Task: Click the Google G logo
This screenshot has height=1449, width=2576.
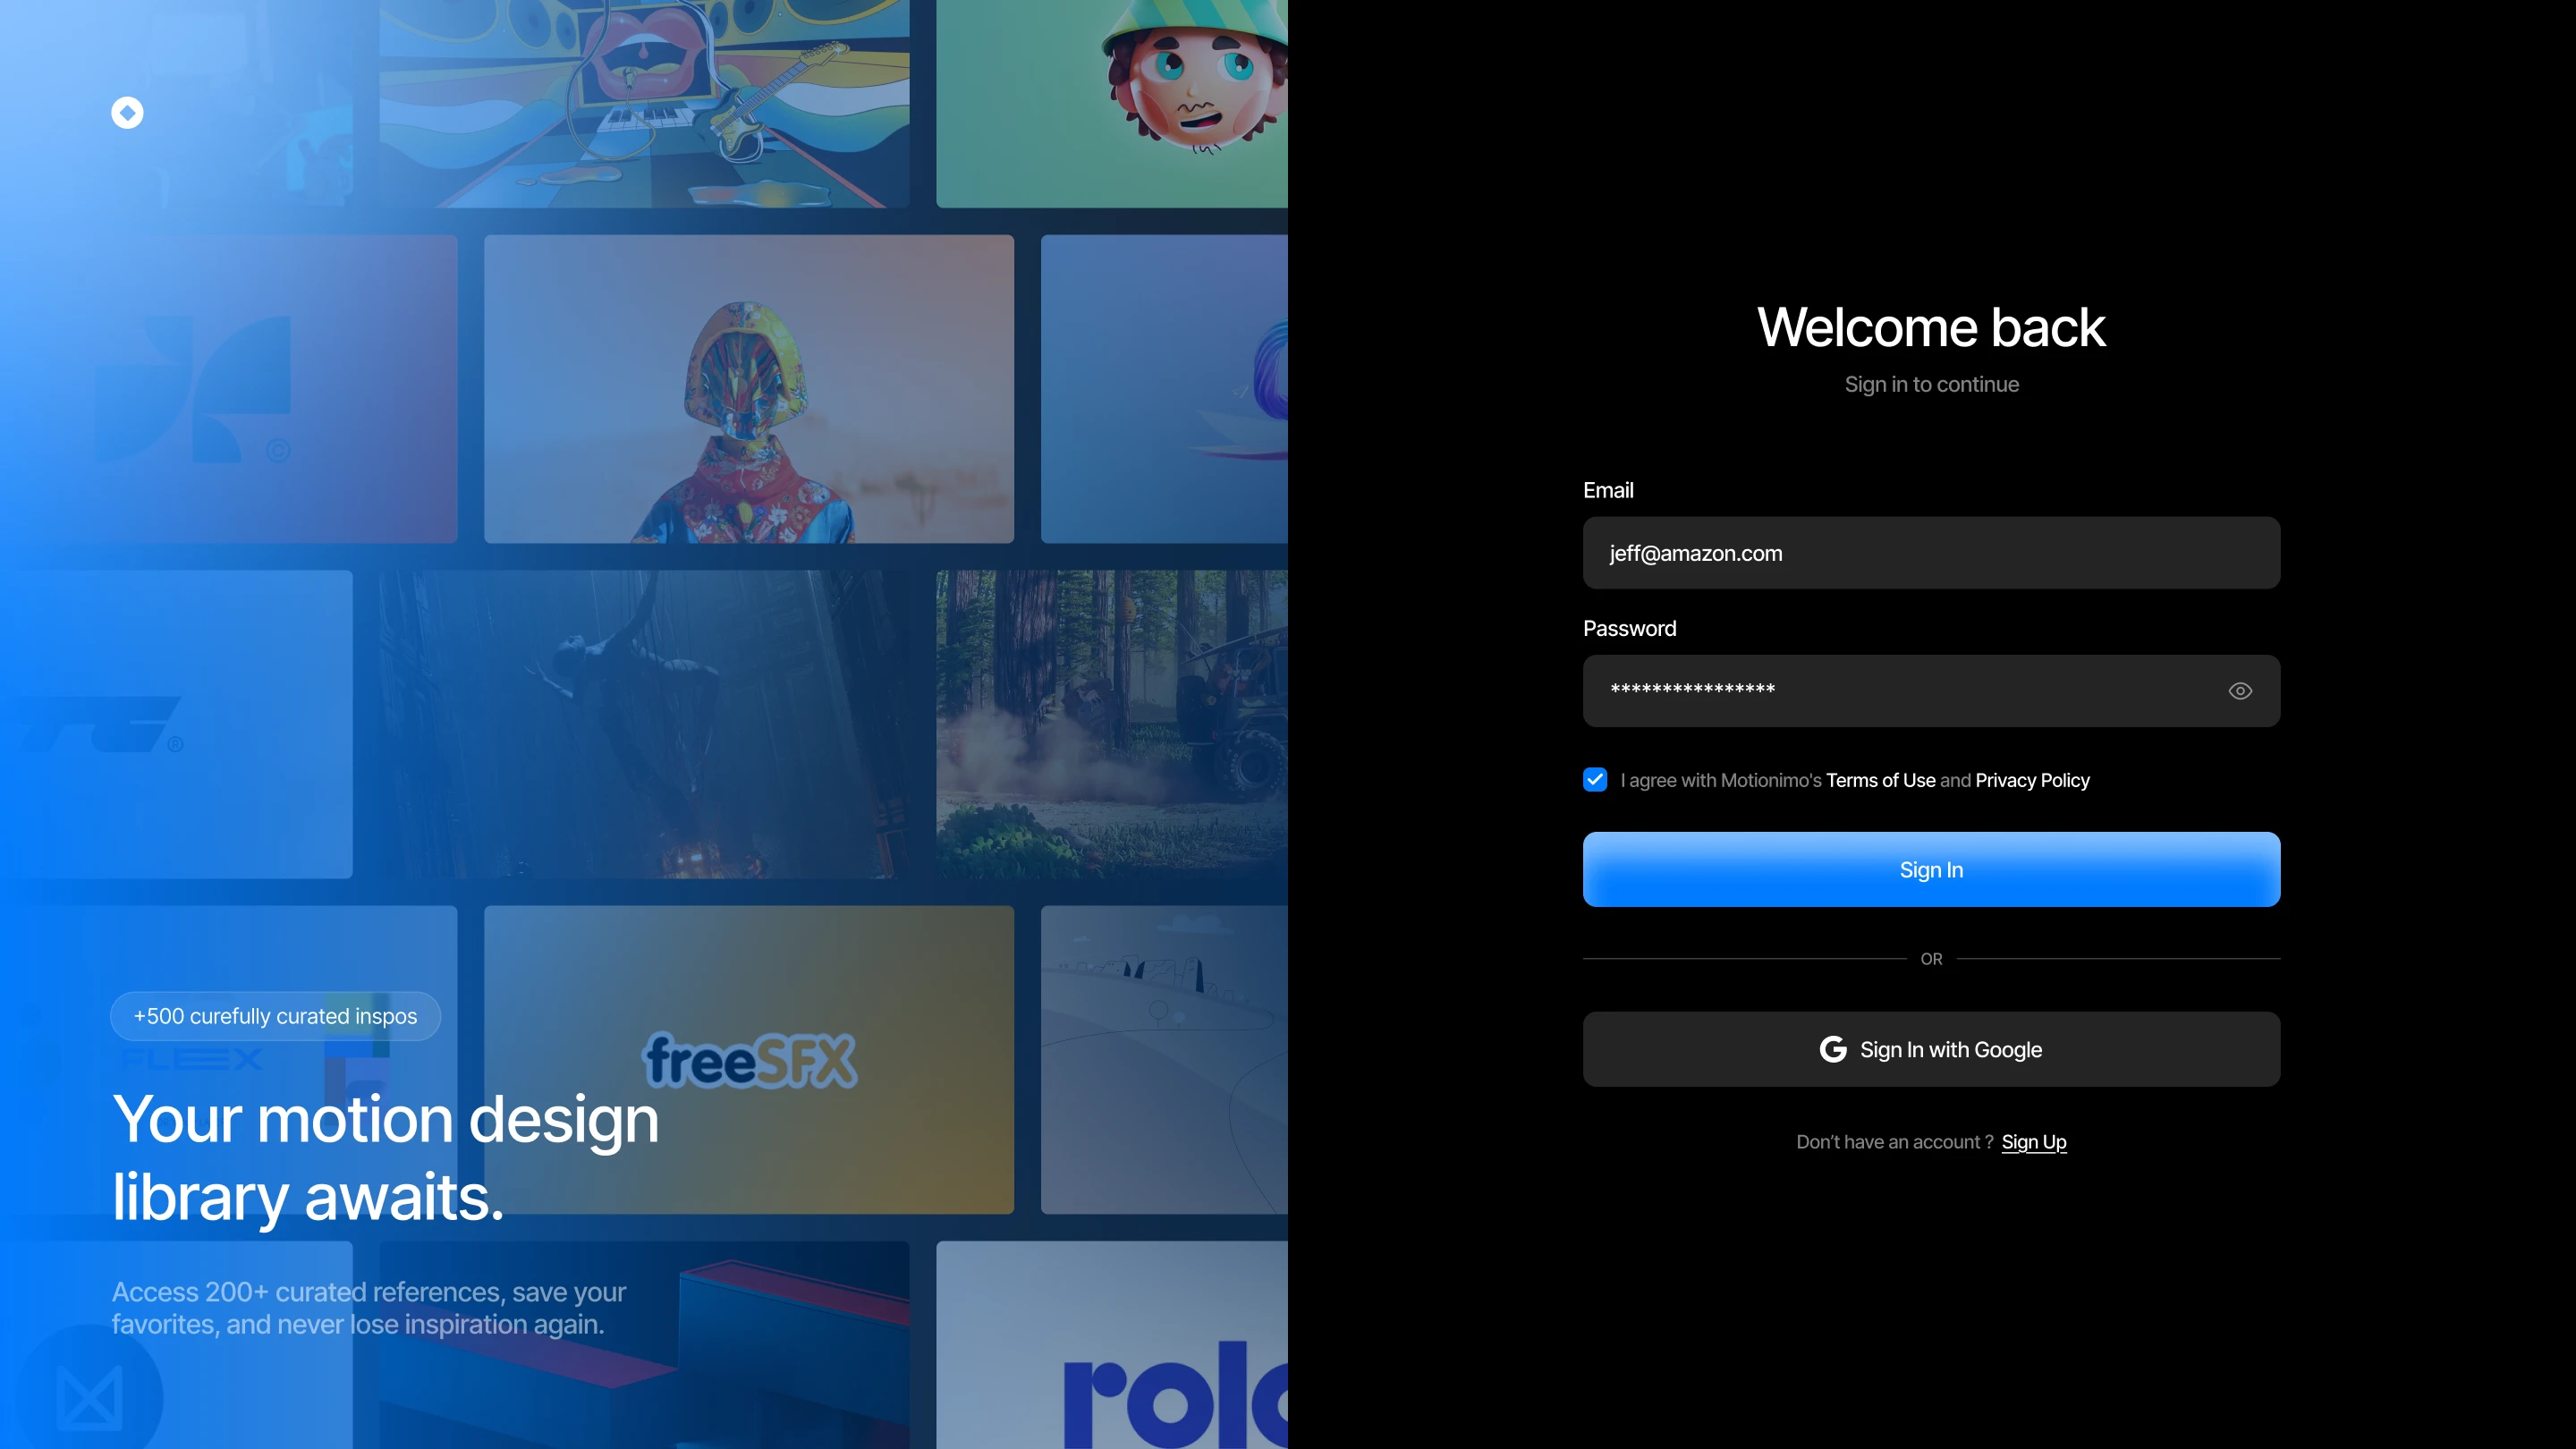Action: 1833,1049
